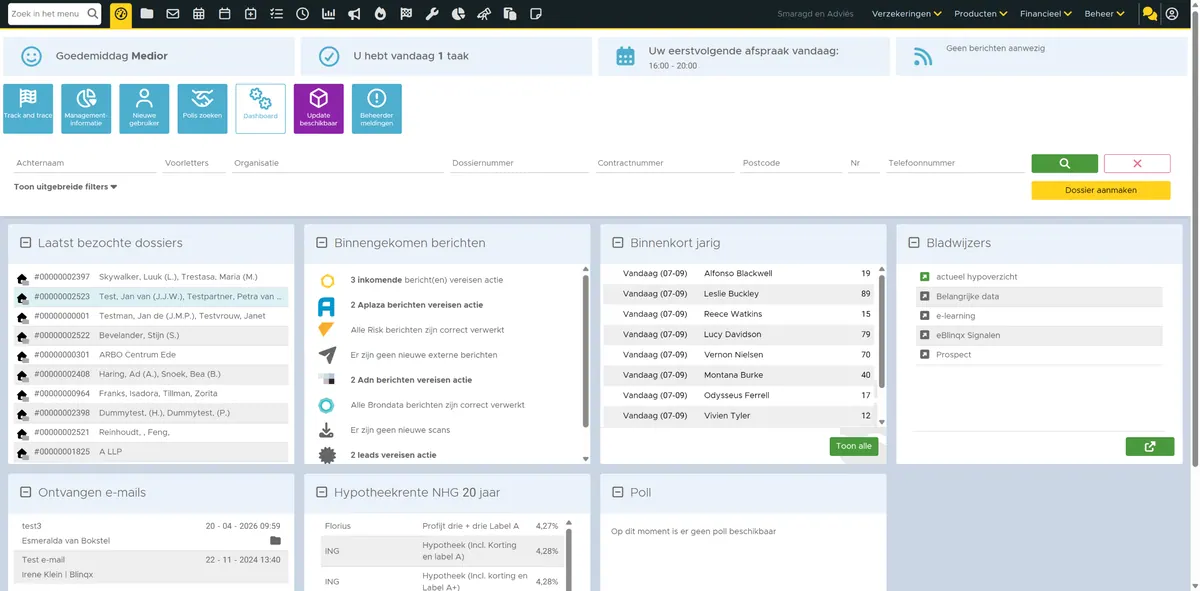Open the Polis zoeken tile

coord(202,109)
